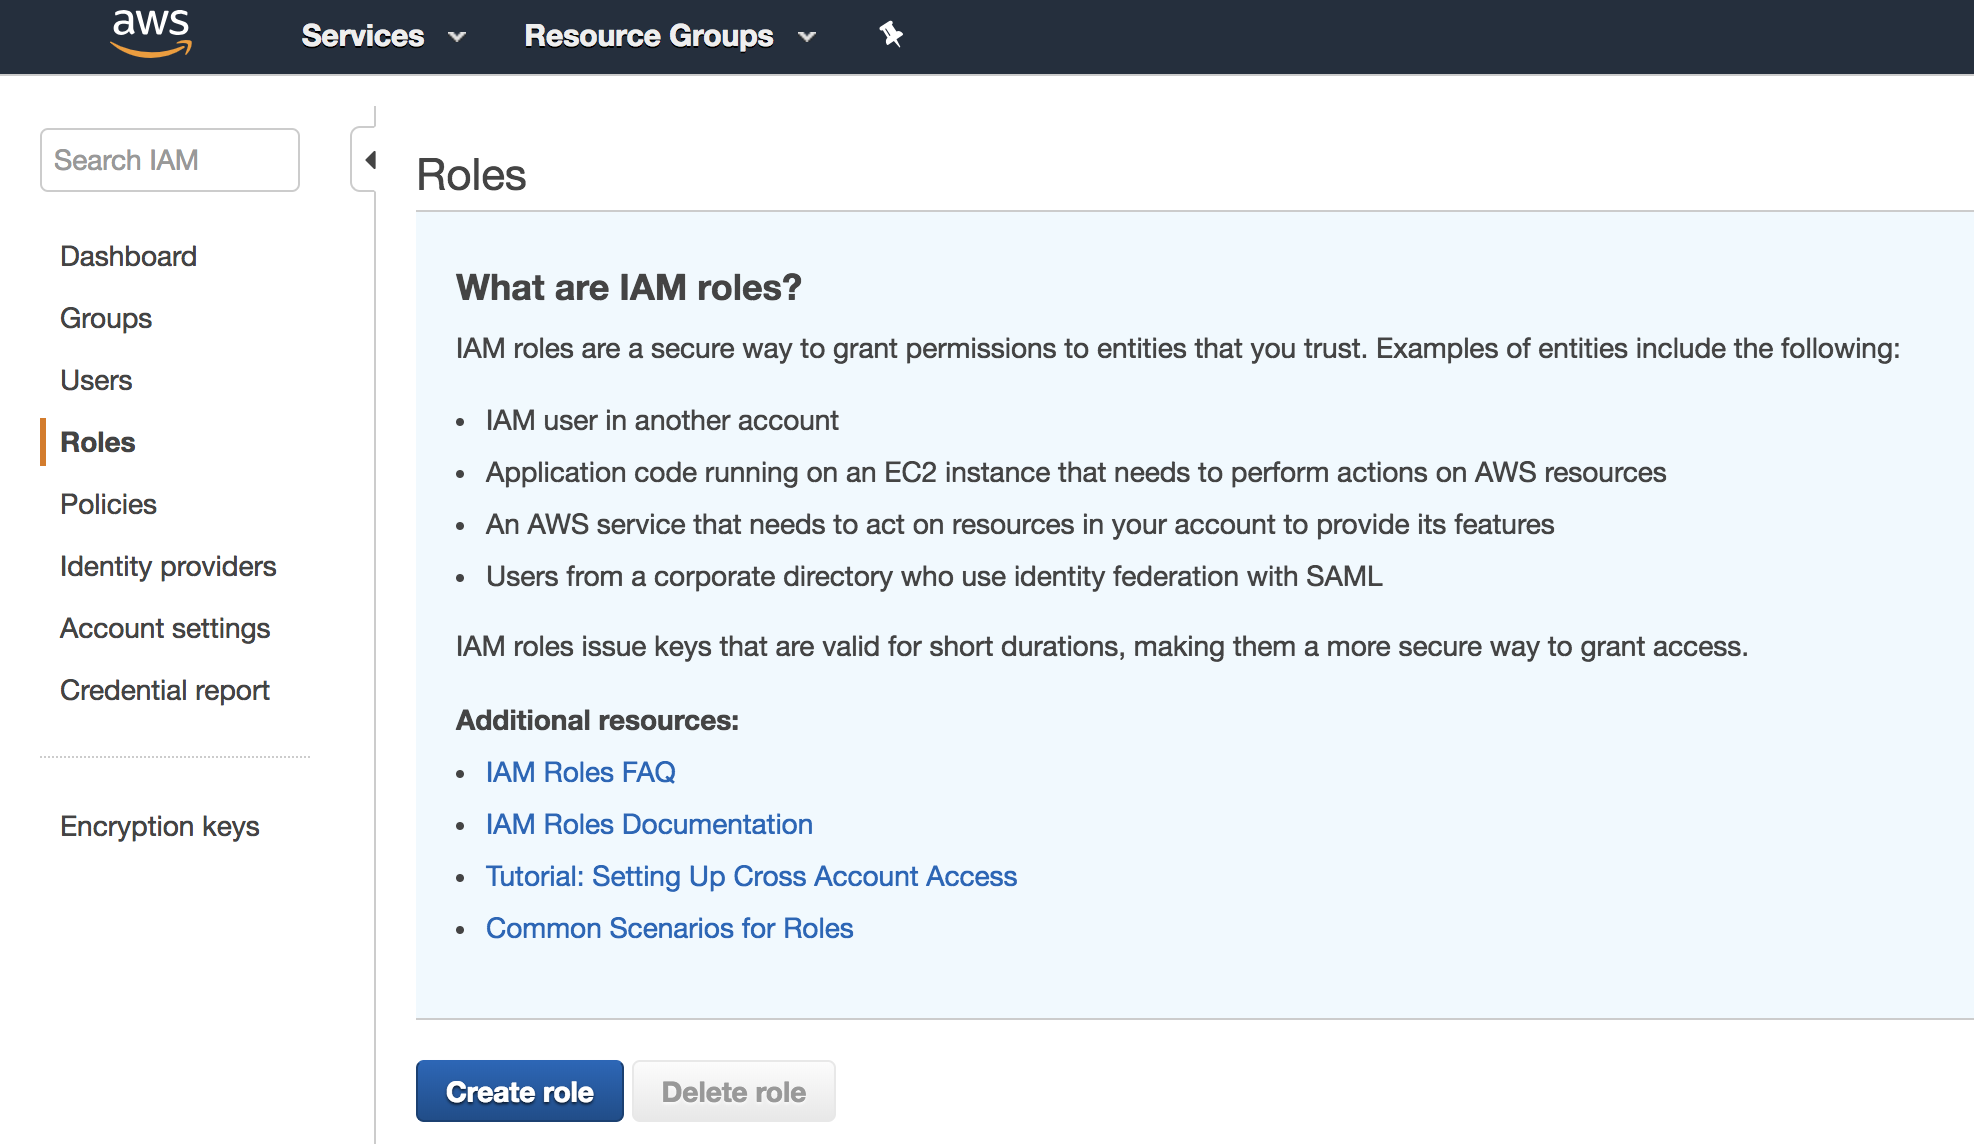This screenshot has width=1974, height=1144.
Task: Navigate to Users section
Action: coord(96,380)
